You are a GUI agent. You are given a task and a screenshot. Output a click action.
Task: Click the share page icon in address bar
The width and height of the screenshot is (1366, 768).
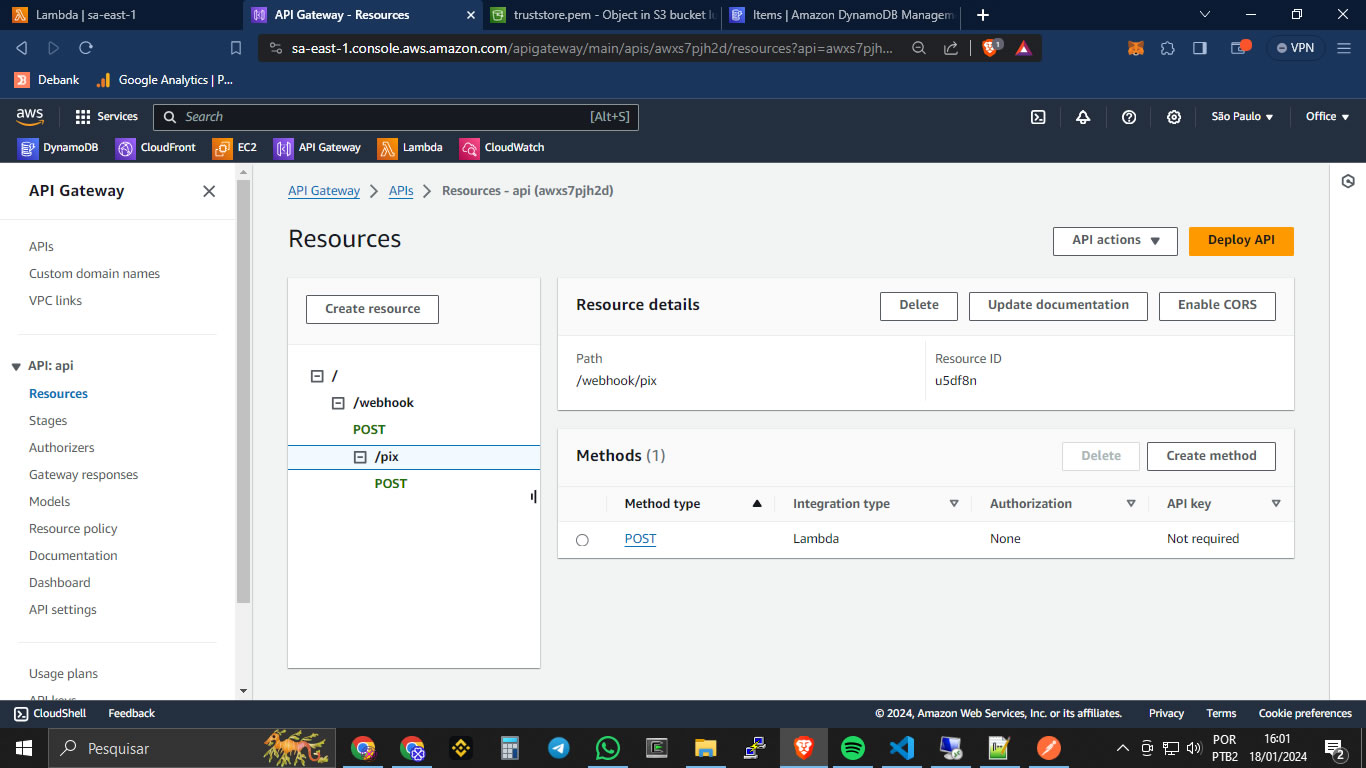click(x=951, y=48)
